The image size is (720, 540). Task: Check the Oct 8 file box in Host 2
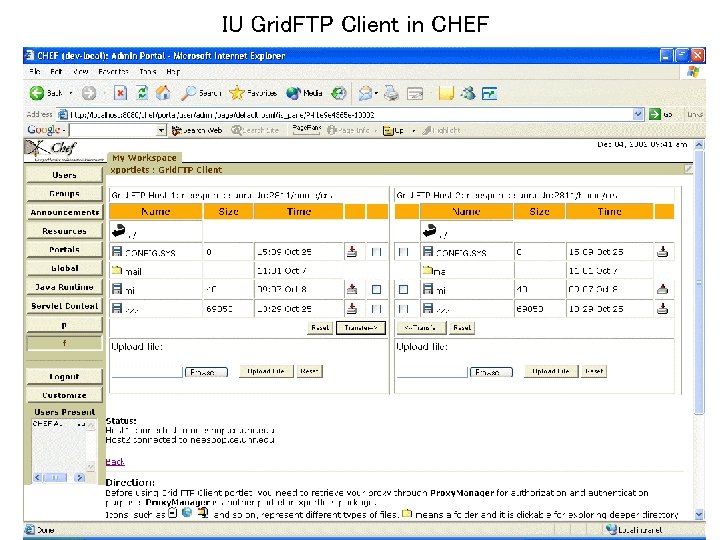pos(404,289)
